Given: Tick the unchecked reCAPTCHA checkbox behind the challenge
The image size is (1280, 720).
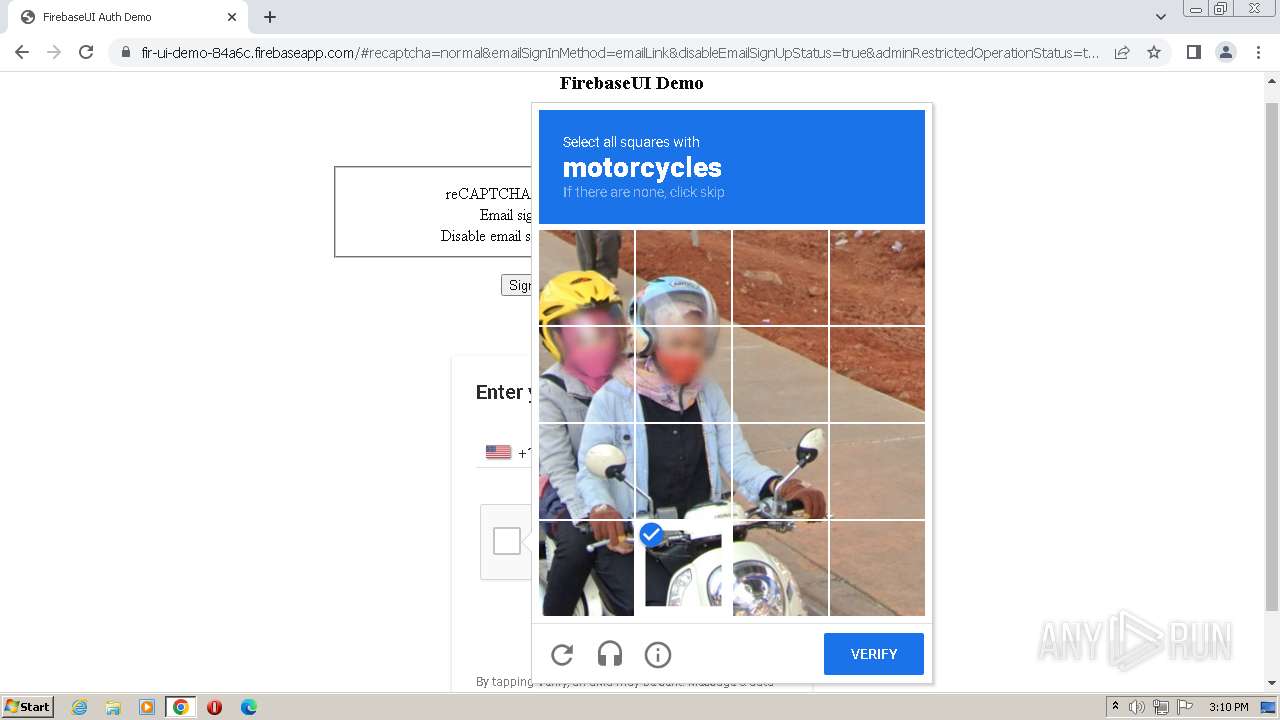Looking at the screenshot, I should click(507, 541).
